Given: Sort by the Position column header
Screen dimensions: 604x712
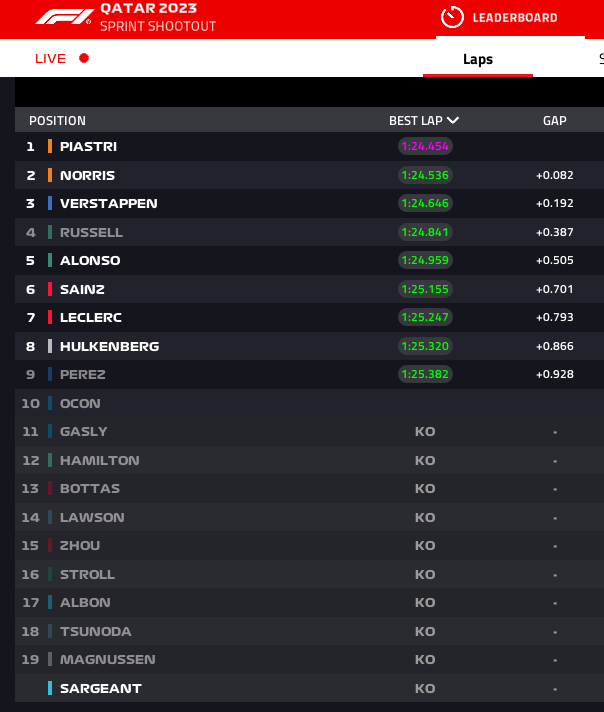Looking at the screenshot, I should click(x=57, y=121).
